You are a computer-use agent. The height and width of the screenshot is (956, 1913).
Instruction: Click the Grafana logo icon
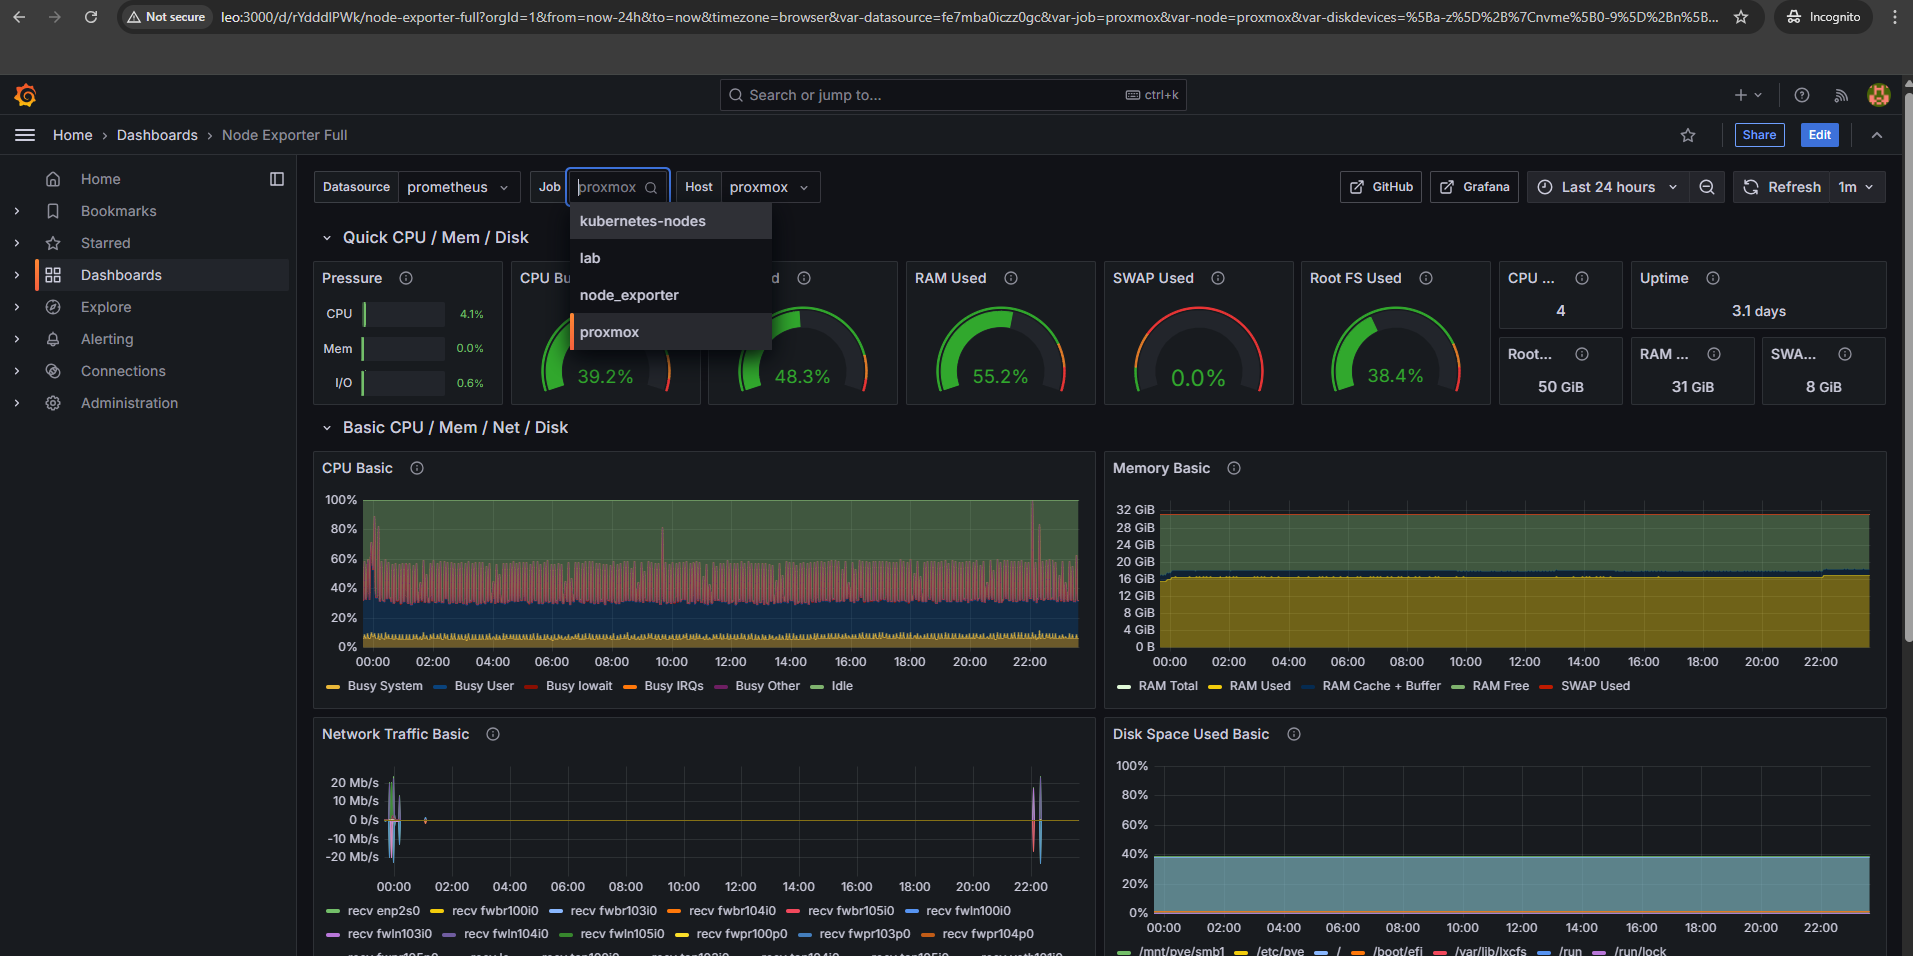(26, 95)
